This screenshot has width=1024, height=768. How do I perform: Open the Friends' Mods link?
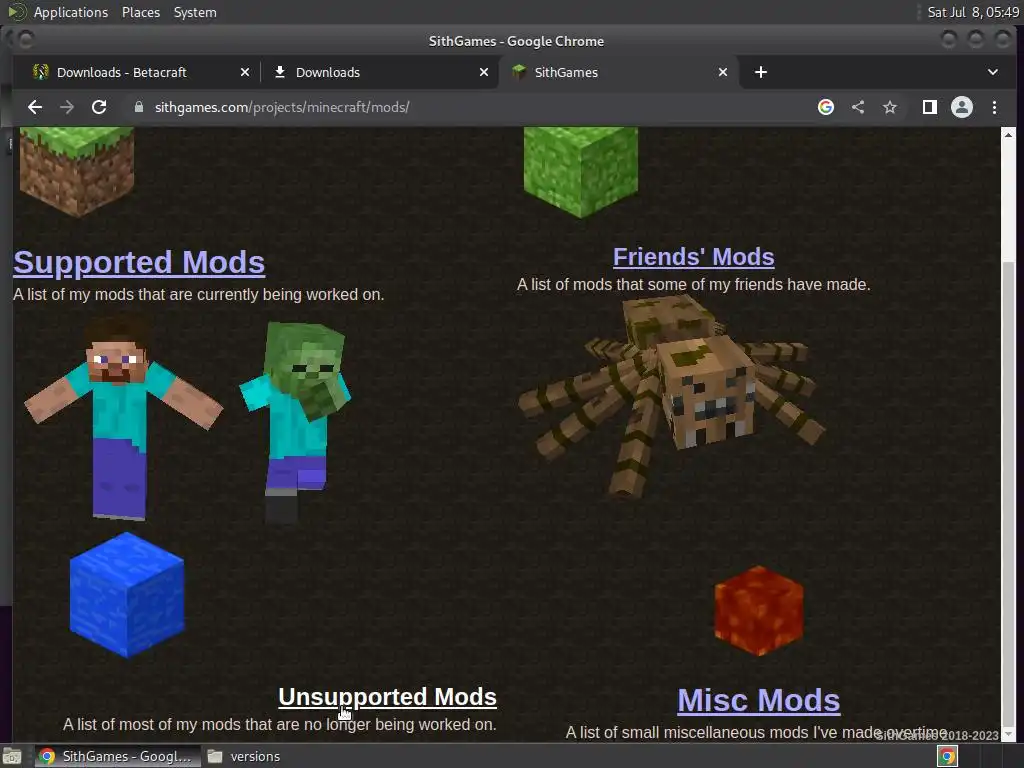point(694,257)
